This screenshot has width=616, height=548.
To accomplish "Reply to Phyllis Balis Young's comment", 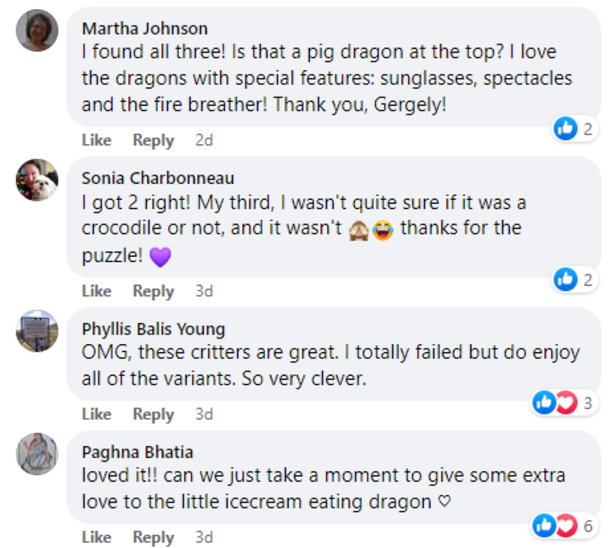I will click(x=153, y=414).
